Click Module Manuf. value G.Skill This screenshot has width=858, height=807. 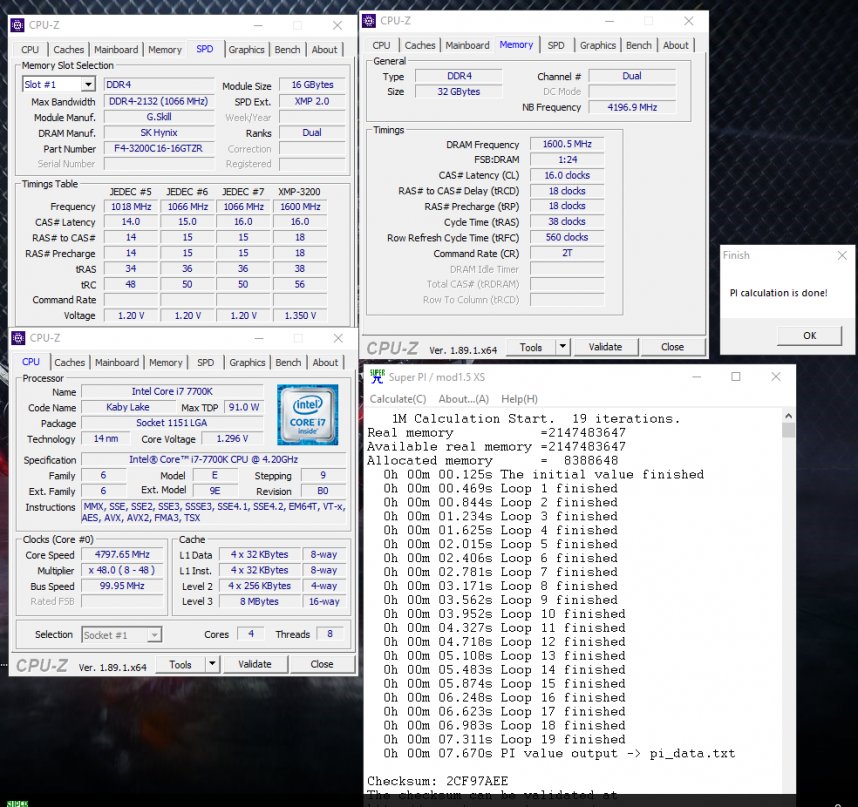click(x=159, y=117)
